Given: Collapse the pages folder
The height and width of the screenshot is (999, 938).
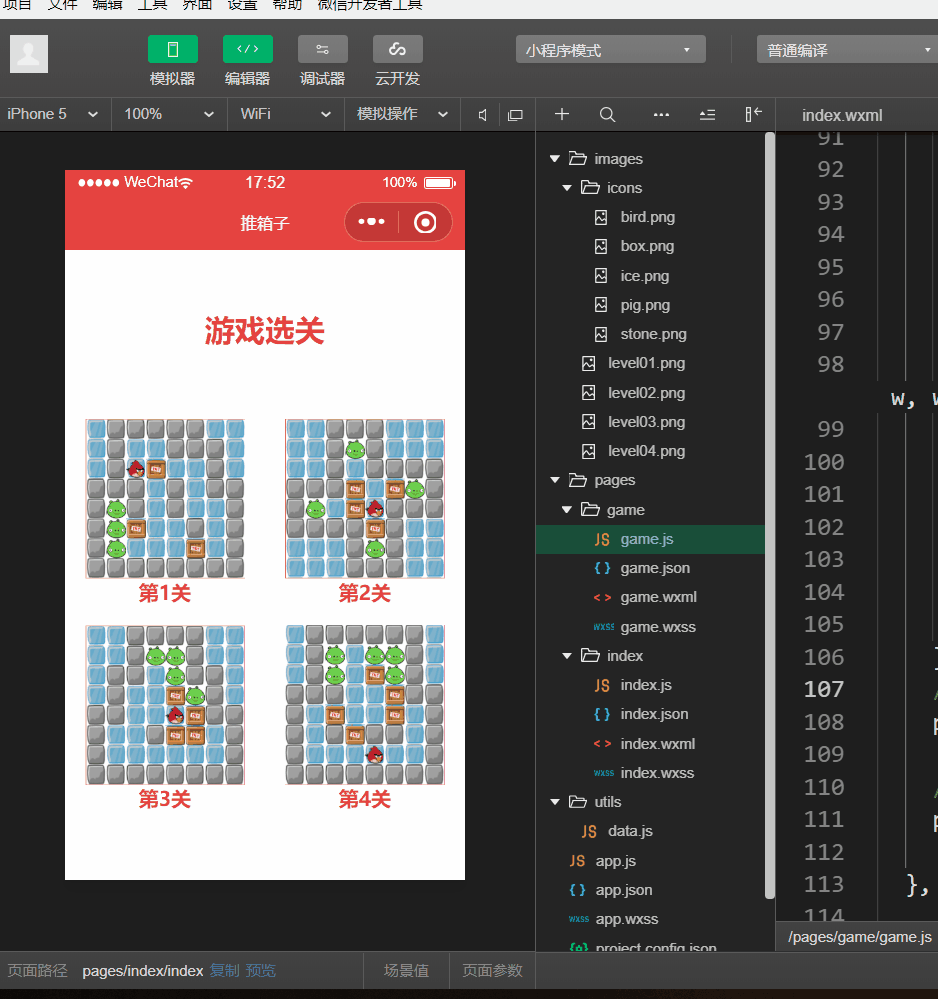Looking at the screenshot, I should click(555, 480).
